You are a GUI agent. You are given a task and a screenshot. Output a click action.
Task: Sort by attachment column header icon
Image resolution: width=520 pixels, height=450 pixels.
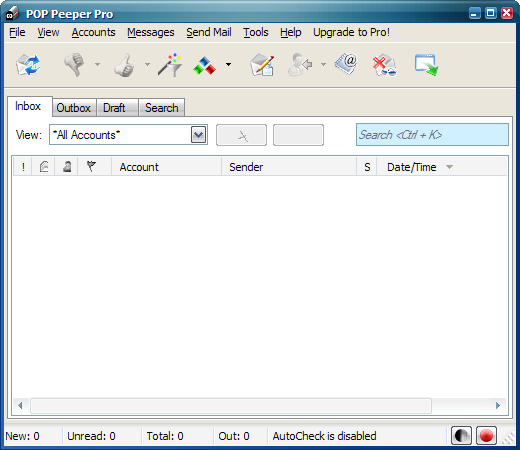pyautogui.click(x=44, y=167)
